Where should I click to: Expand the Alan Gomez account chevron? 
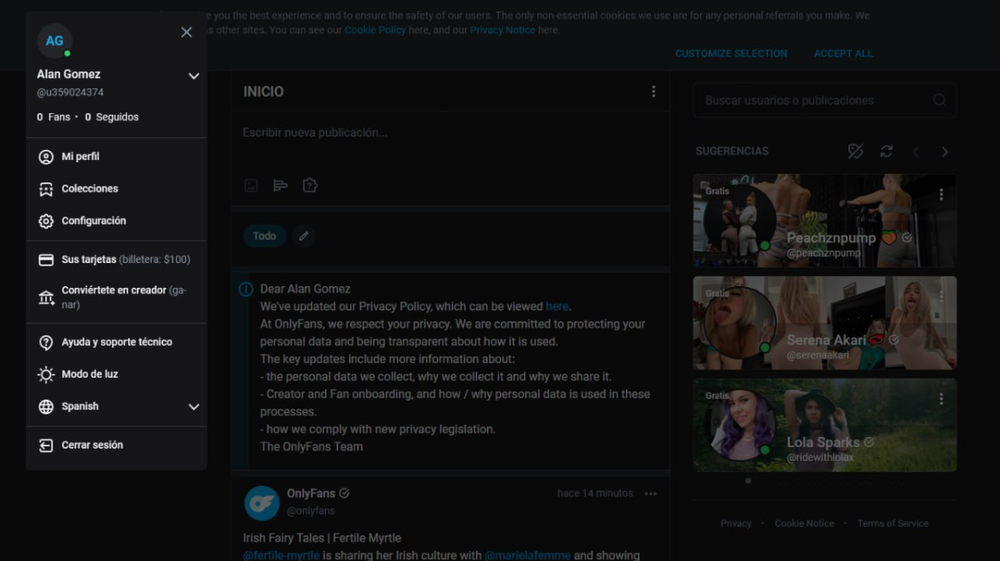[x=193, y=76]
